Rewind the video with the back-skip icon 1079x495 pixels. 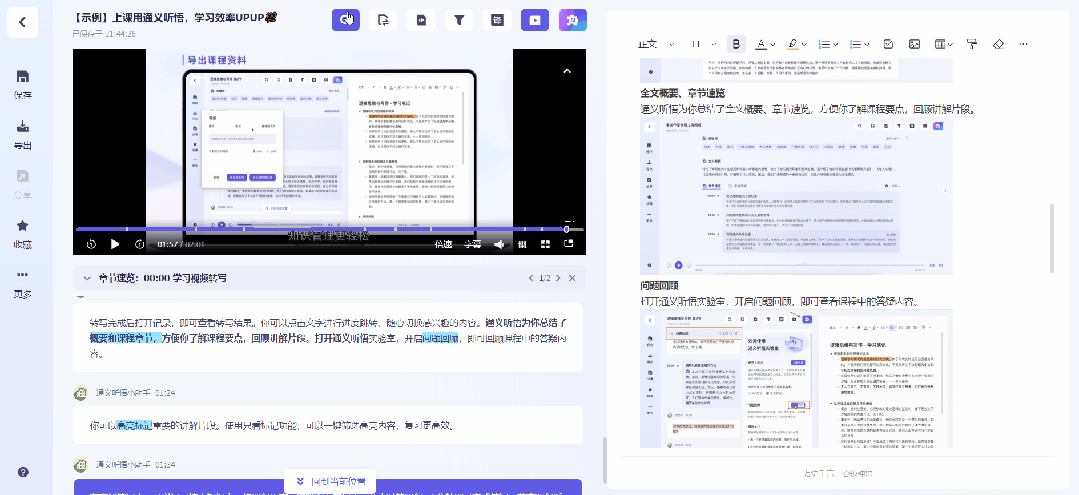click(x=91, y=244)
